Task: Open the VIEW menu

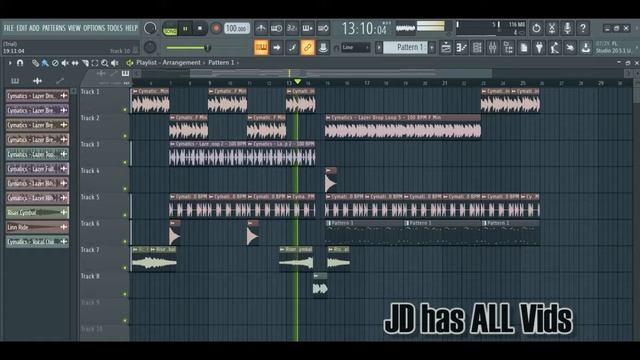Action: click(x=74, y=28)
